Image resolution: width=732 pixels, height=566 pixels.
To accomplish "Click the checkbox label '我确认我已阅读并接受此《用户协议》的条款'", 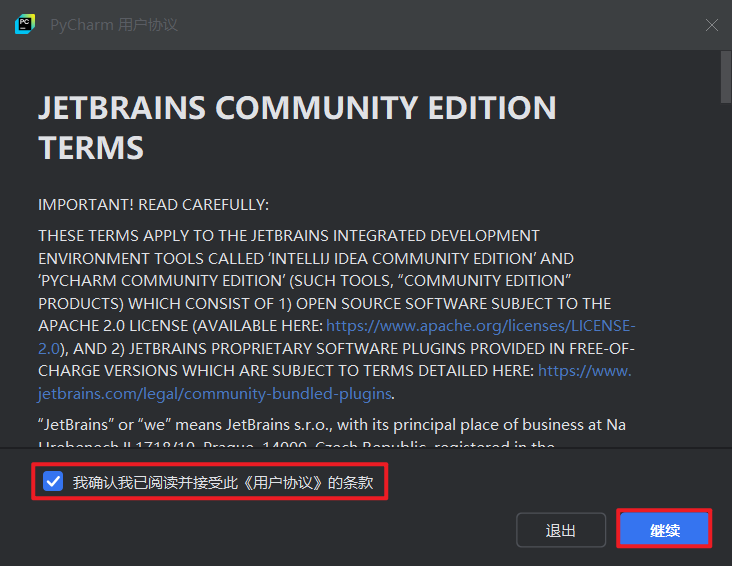I will pyautogui.click(x=223, y=482).
